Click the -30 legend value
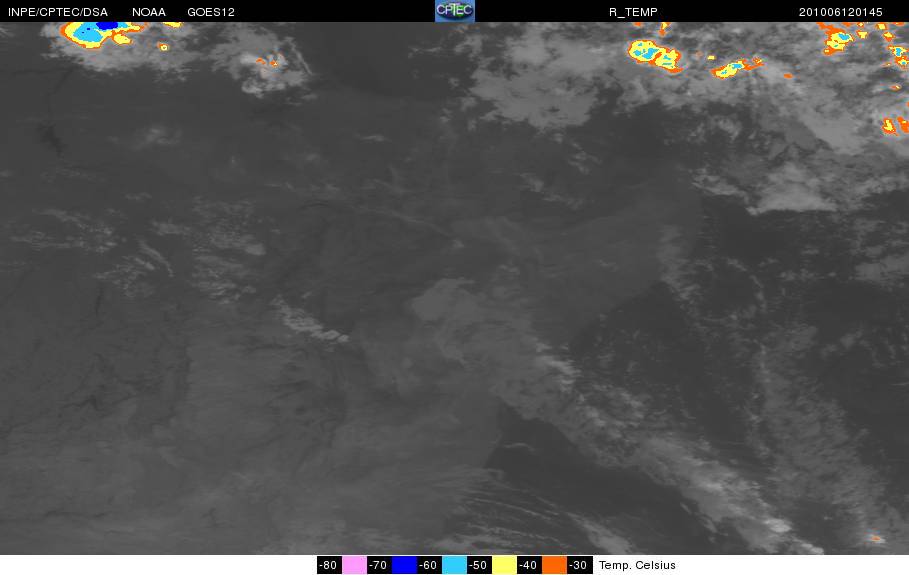 tap(579, 565)
